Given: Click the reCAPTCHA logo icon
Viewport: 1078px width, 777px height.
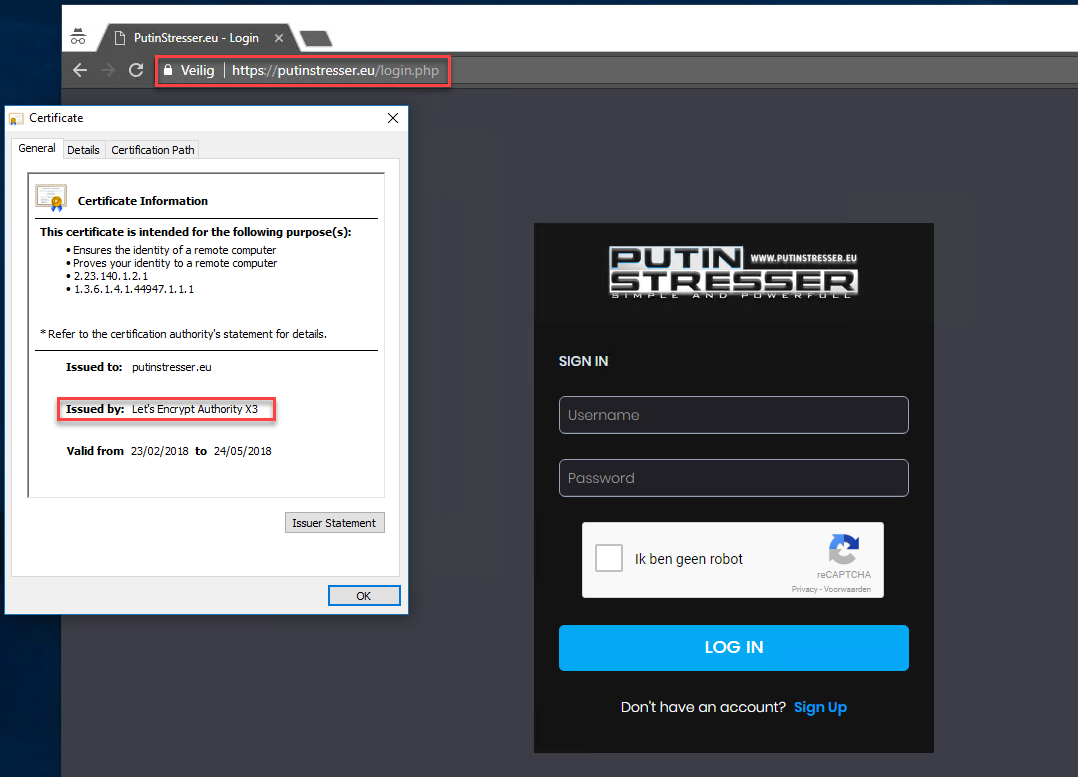Looking at the screenshot, I should (844, 549).
